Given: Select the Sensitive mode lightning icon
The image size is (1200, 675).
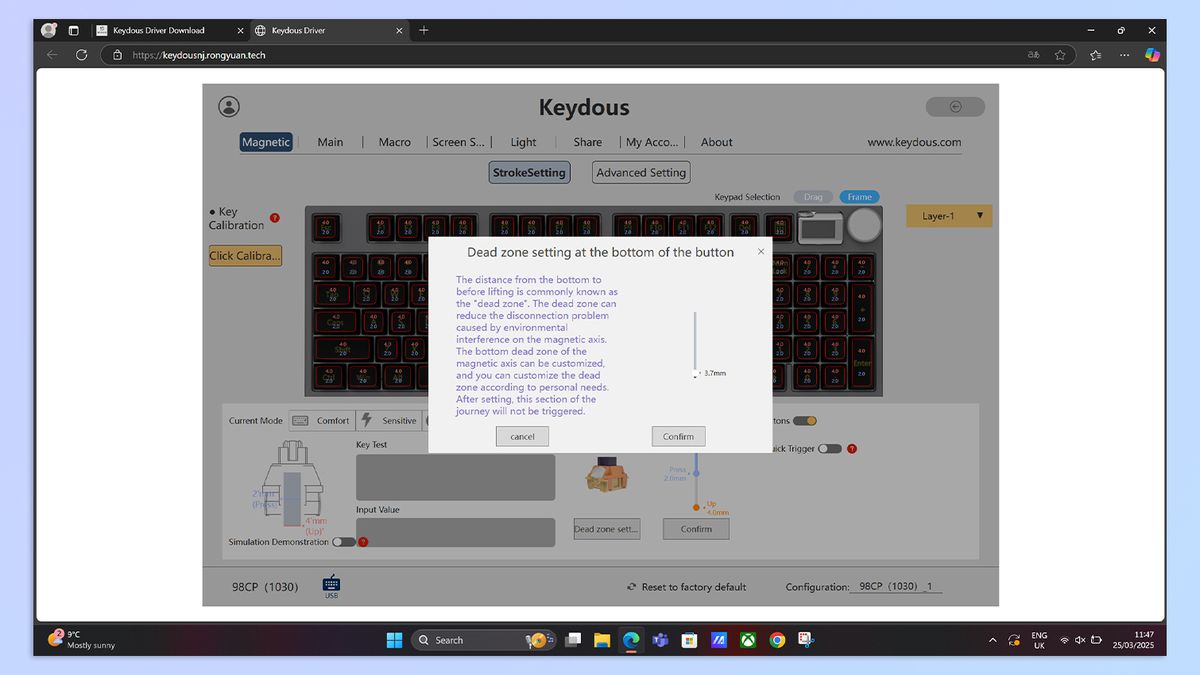Looking at the screenshot, I should [367, 420].
